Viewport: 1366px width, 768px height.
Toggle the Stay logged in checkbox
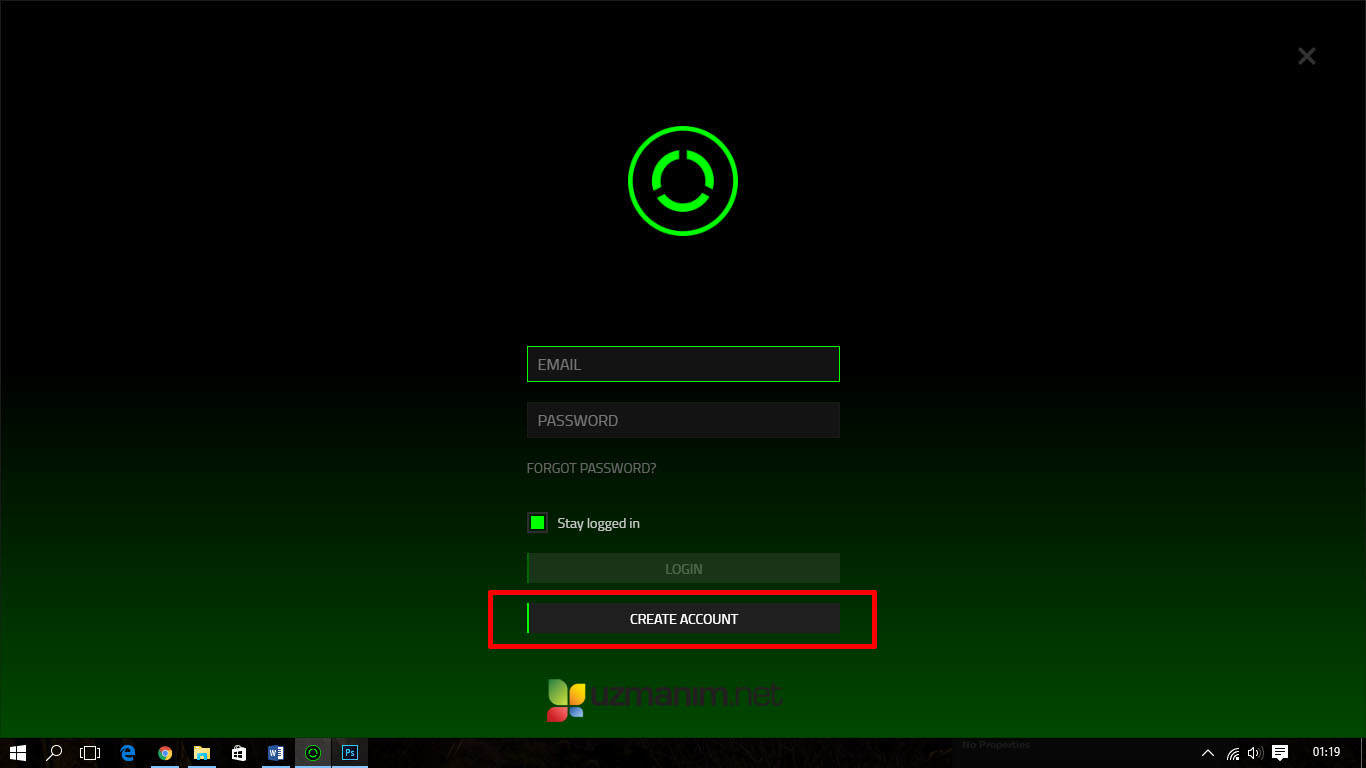[x=538, y=523]
